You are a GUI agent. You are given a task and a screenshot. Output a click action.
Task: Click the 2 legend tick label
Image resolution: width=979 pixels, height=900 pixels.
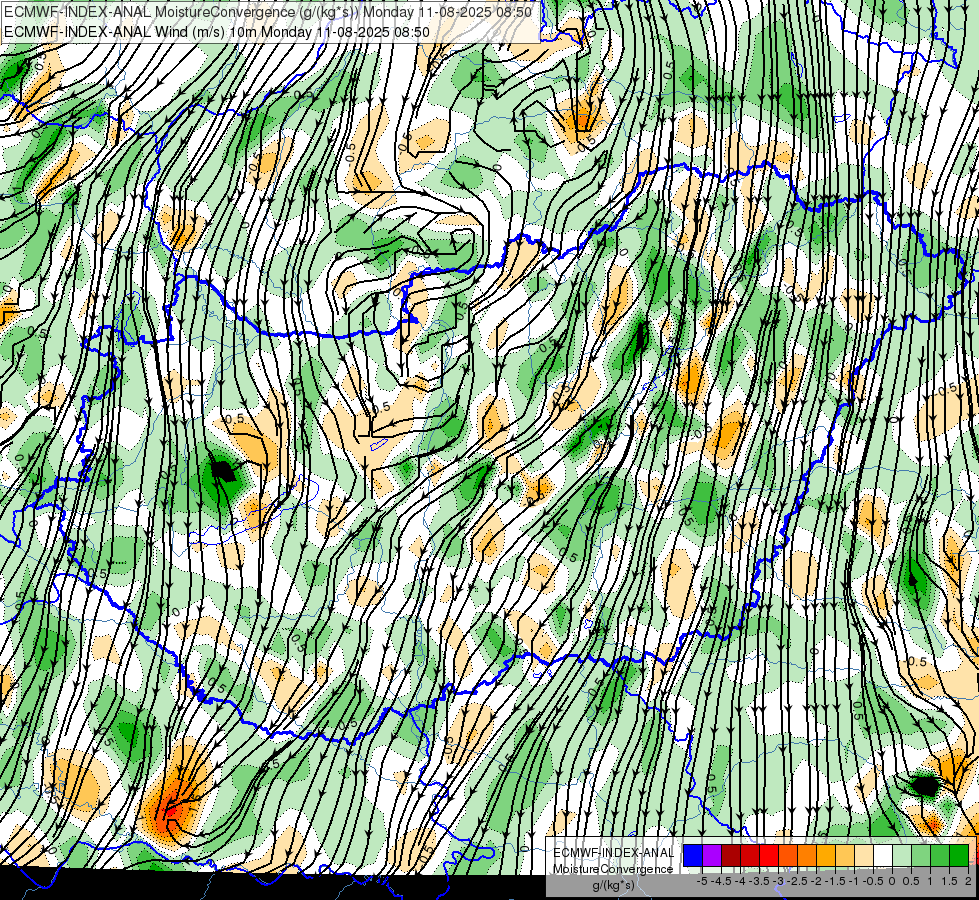click(x=968, y=881)
